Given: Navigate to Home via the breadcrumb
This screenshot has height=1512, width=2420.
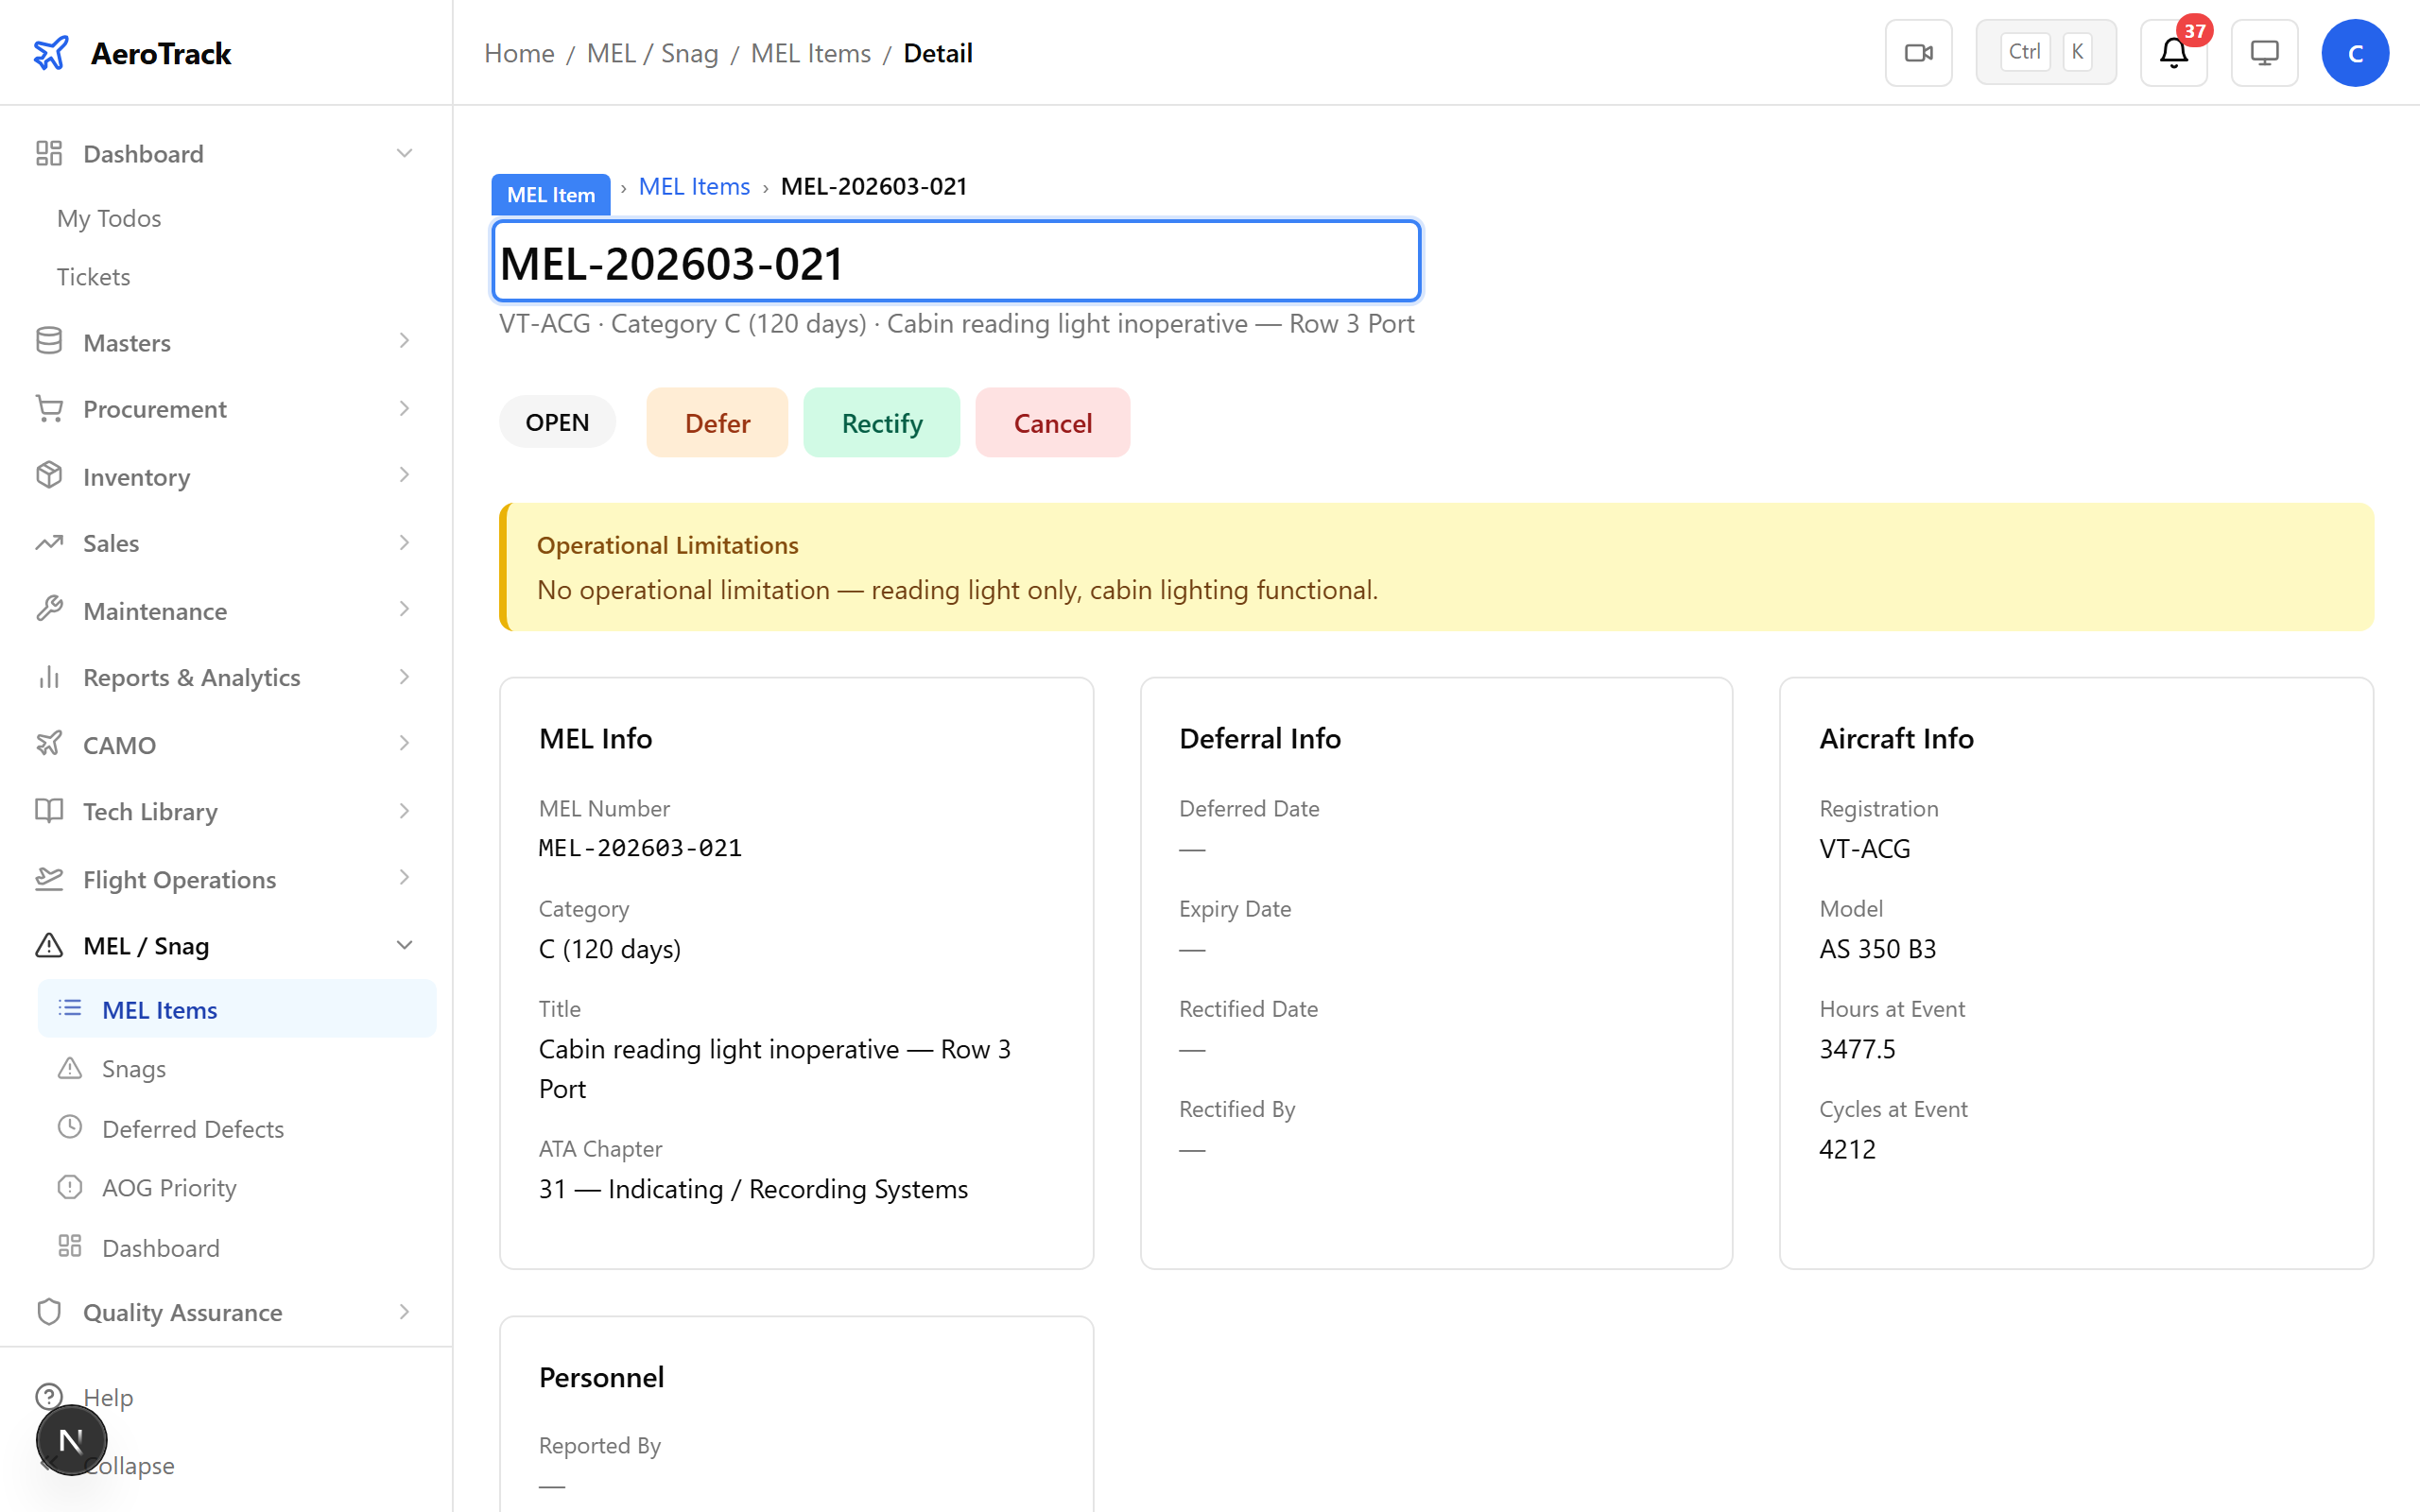Looking at the screenshot, I should 518,52.
